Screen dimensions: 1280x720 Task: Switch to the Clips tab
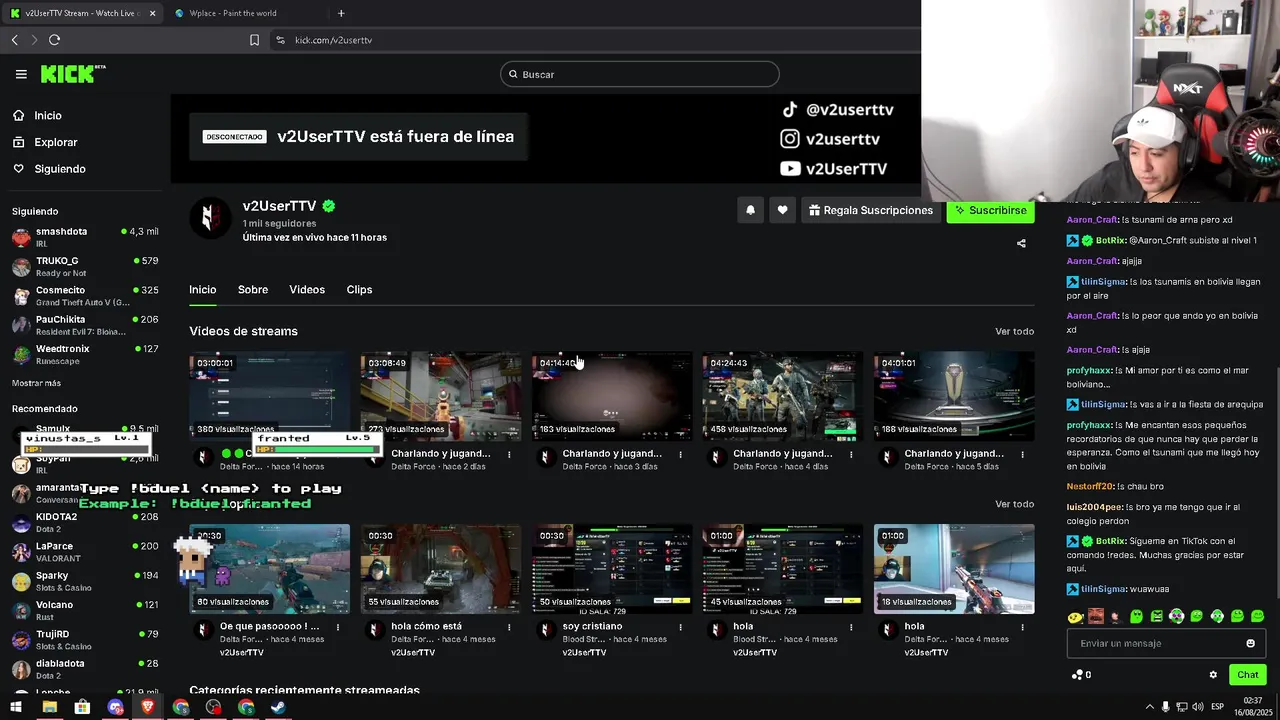[x=359, y=290]
